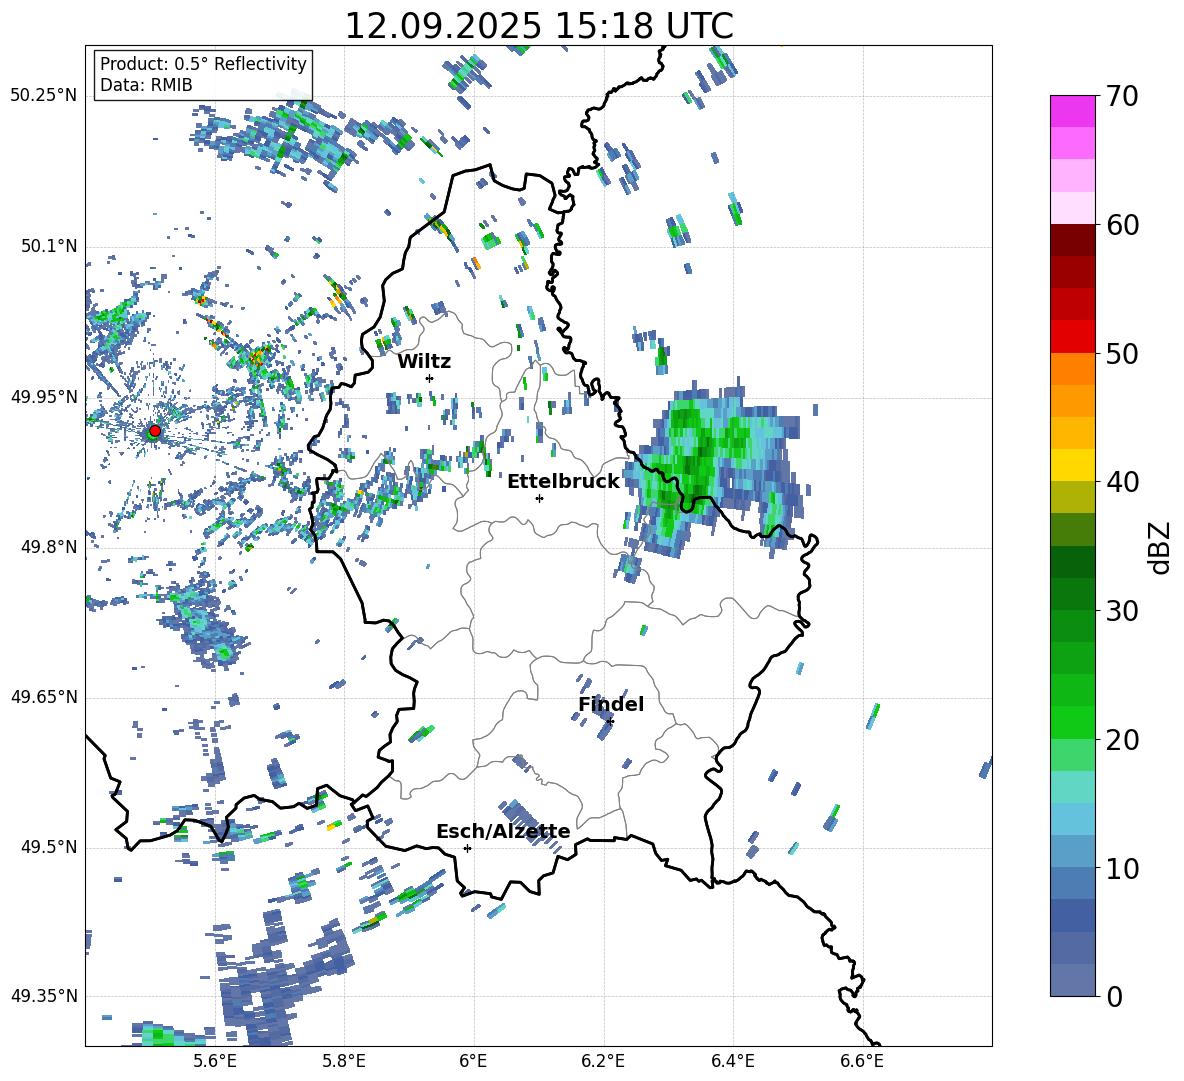
Task: Click the bright green colorbar segment at 20
Action: [x=1072, y=722]
